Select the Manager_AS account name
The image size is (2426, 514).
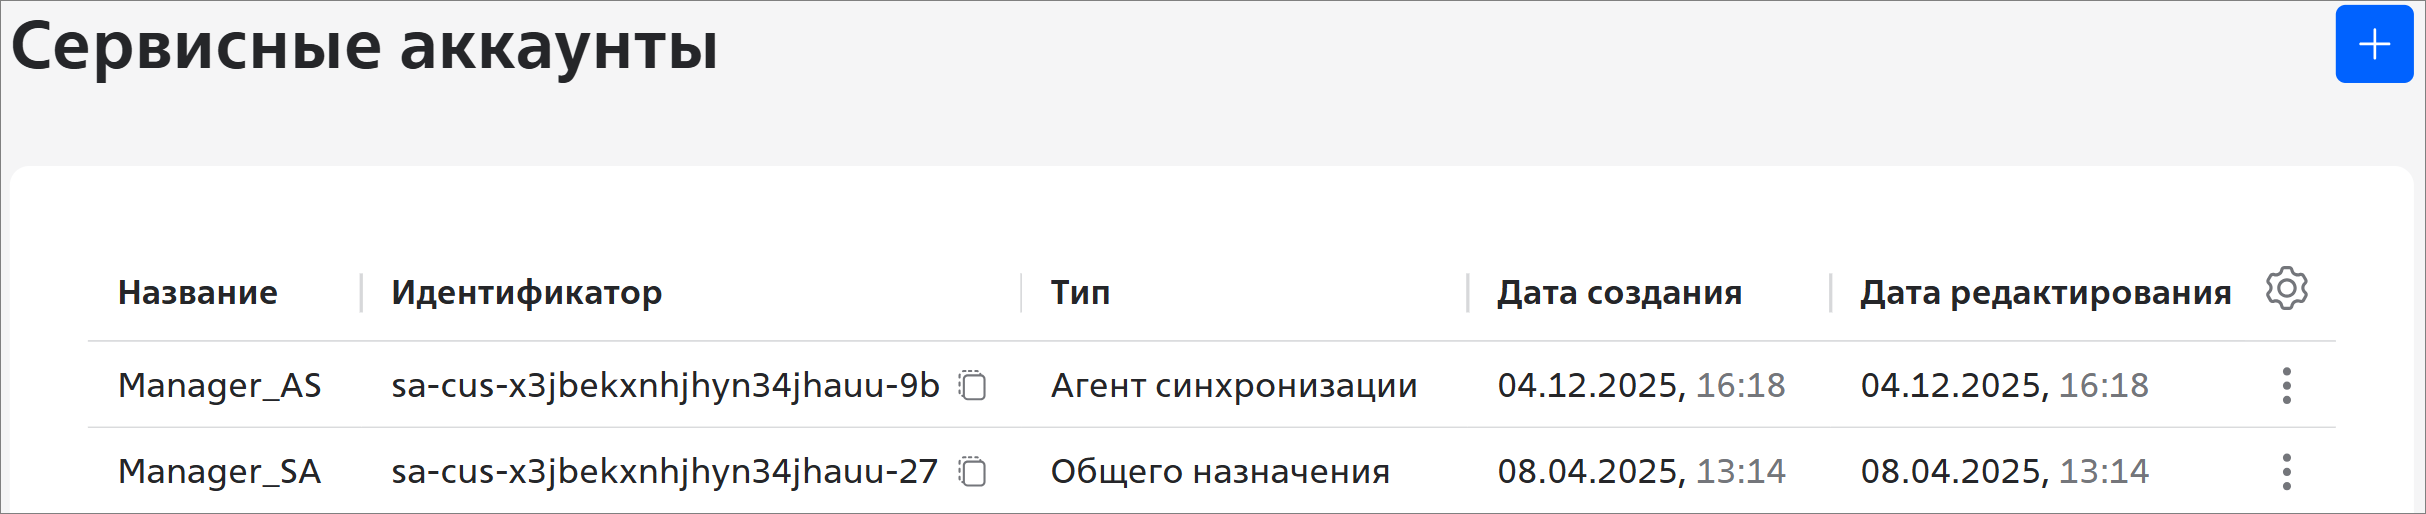point(219,385)
